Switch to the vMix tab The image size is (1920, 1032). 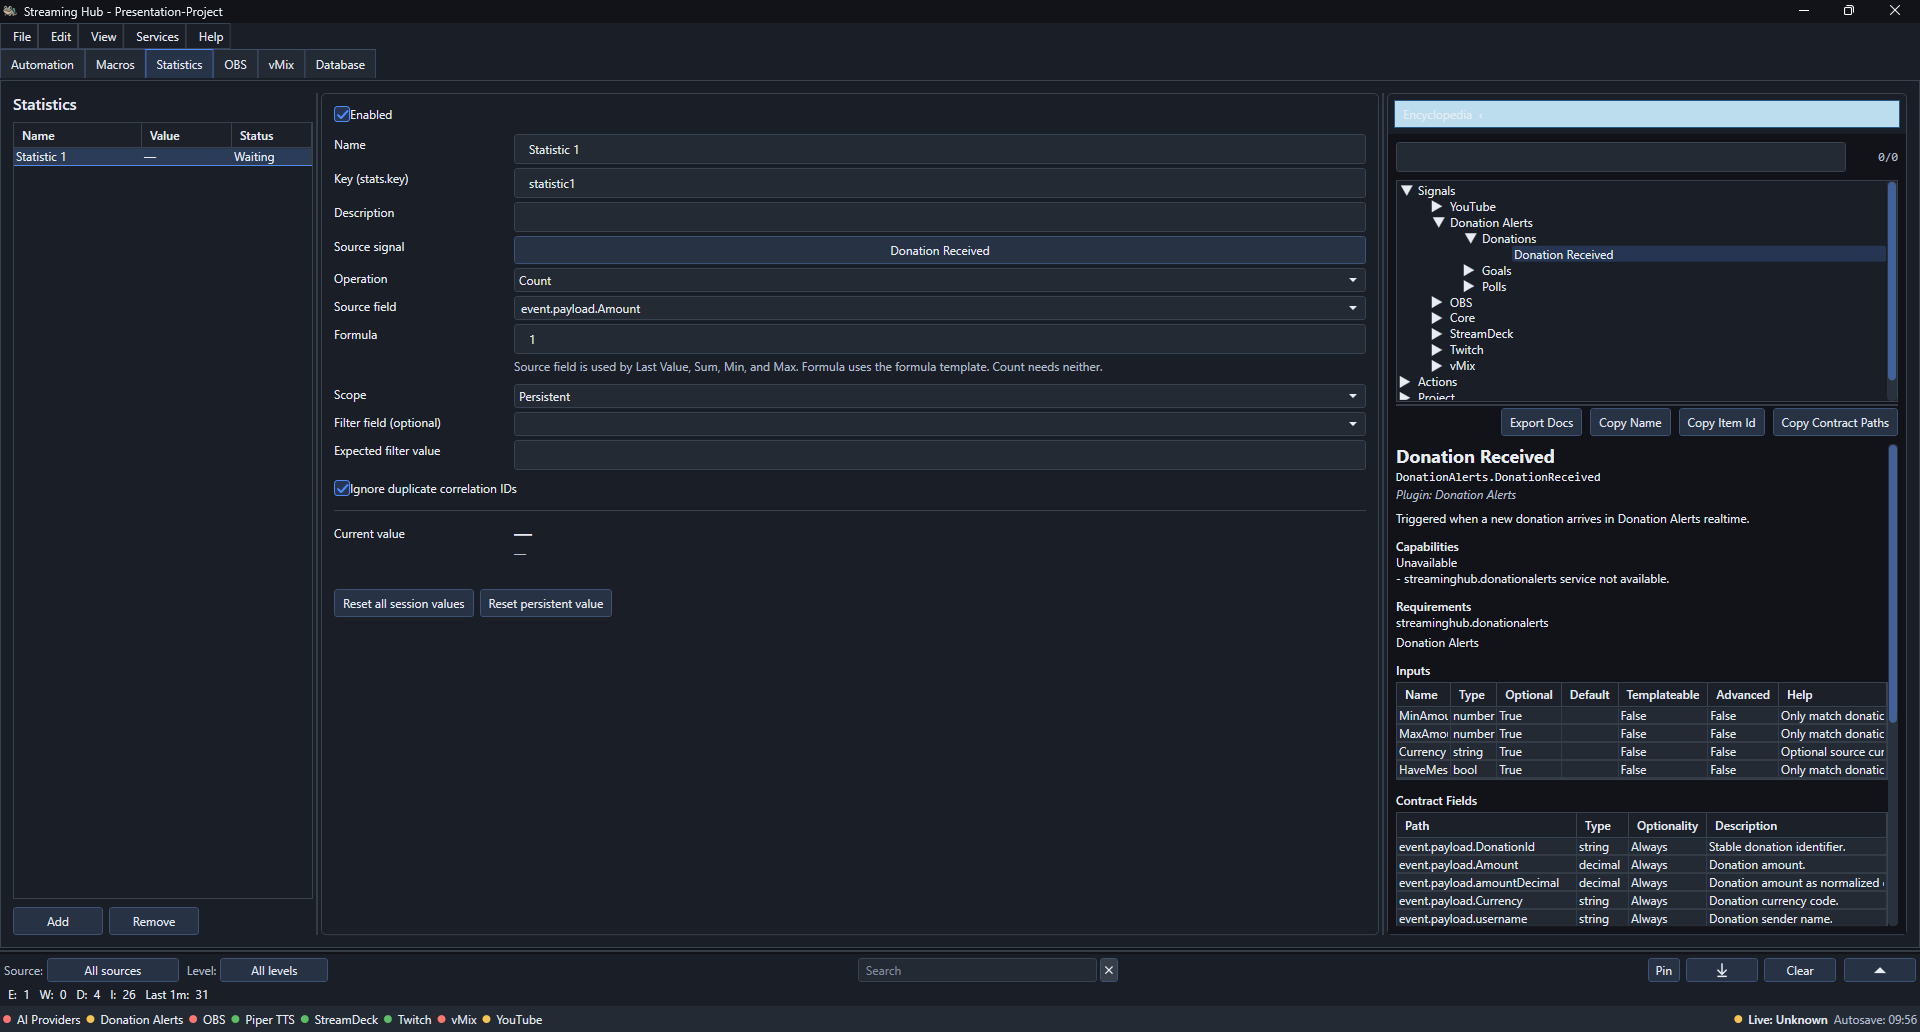coord(281,64)
